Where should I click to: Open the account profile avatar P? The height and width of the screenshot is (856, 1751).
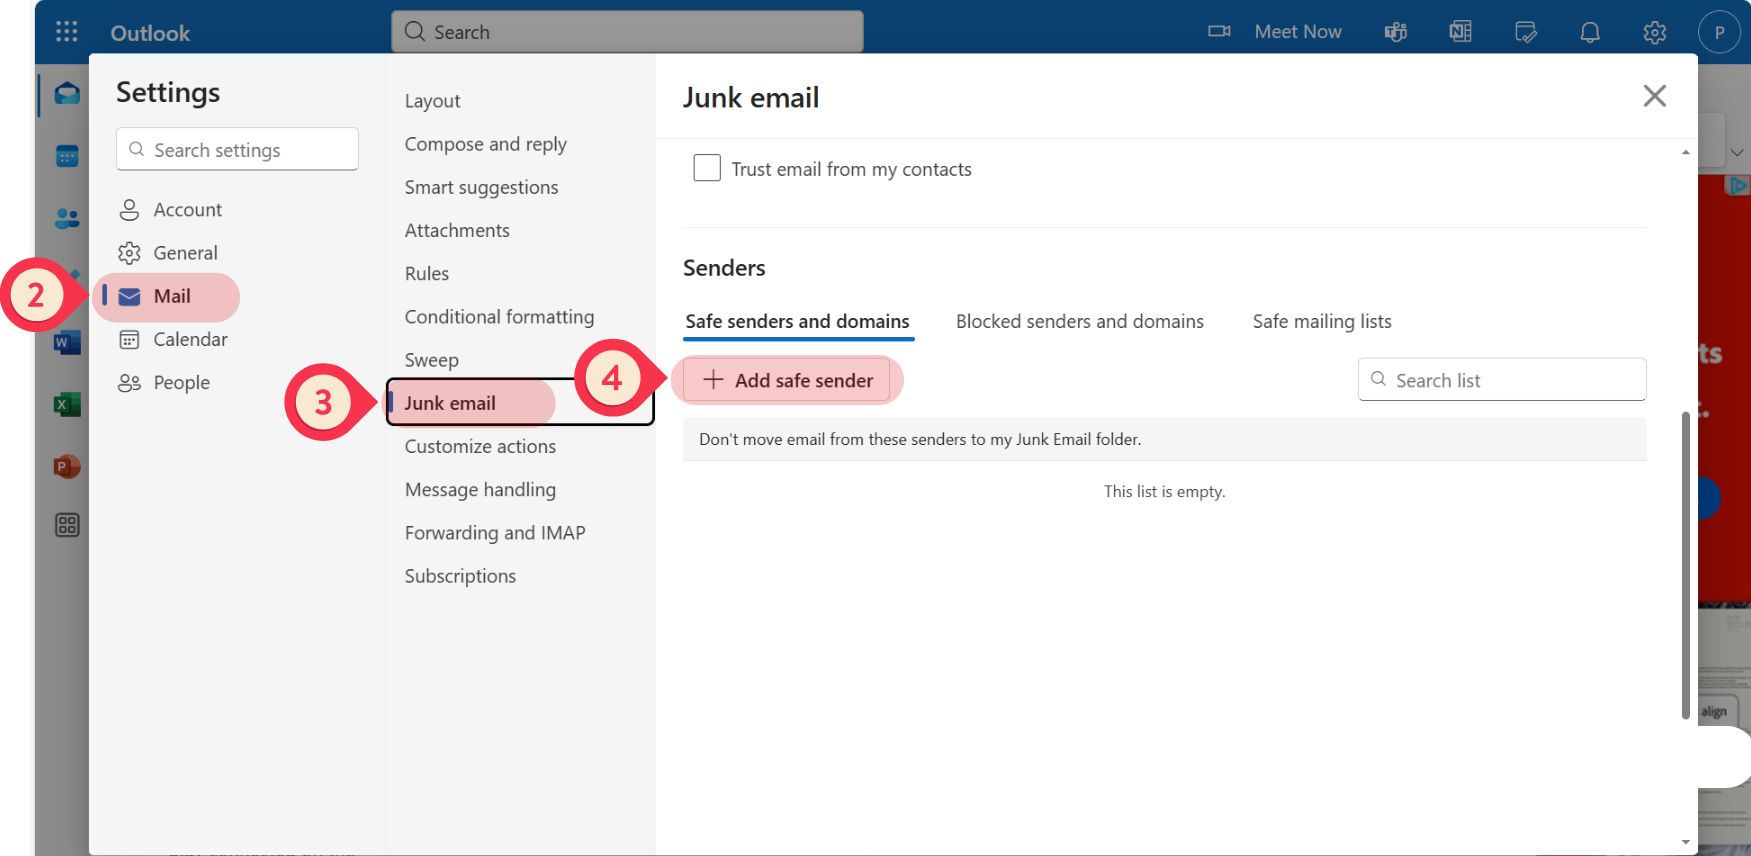pos(1719,32)
